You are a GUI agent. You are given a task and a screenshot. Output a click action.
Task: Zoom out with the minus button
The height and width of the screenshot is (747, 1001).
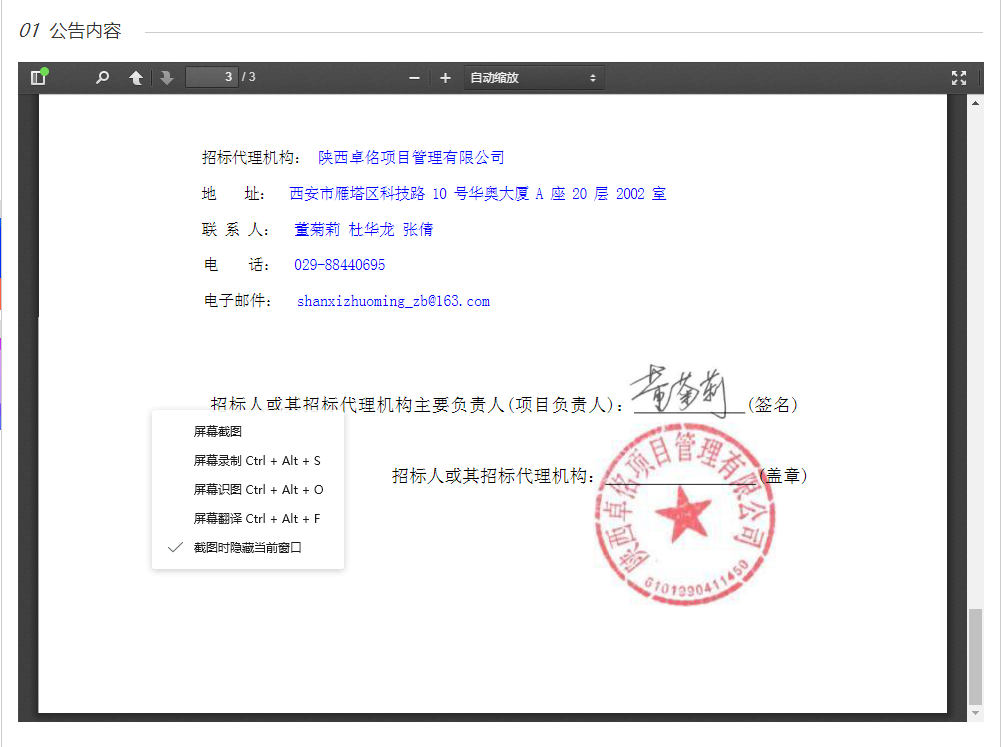tap(414, 78)
